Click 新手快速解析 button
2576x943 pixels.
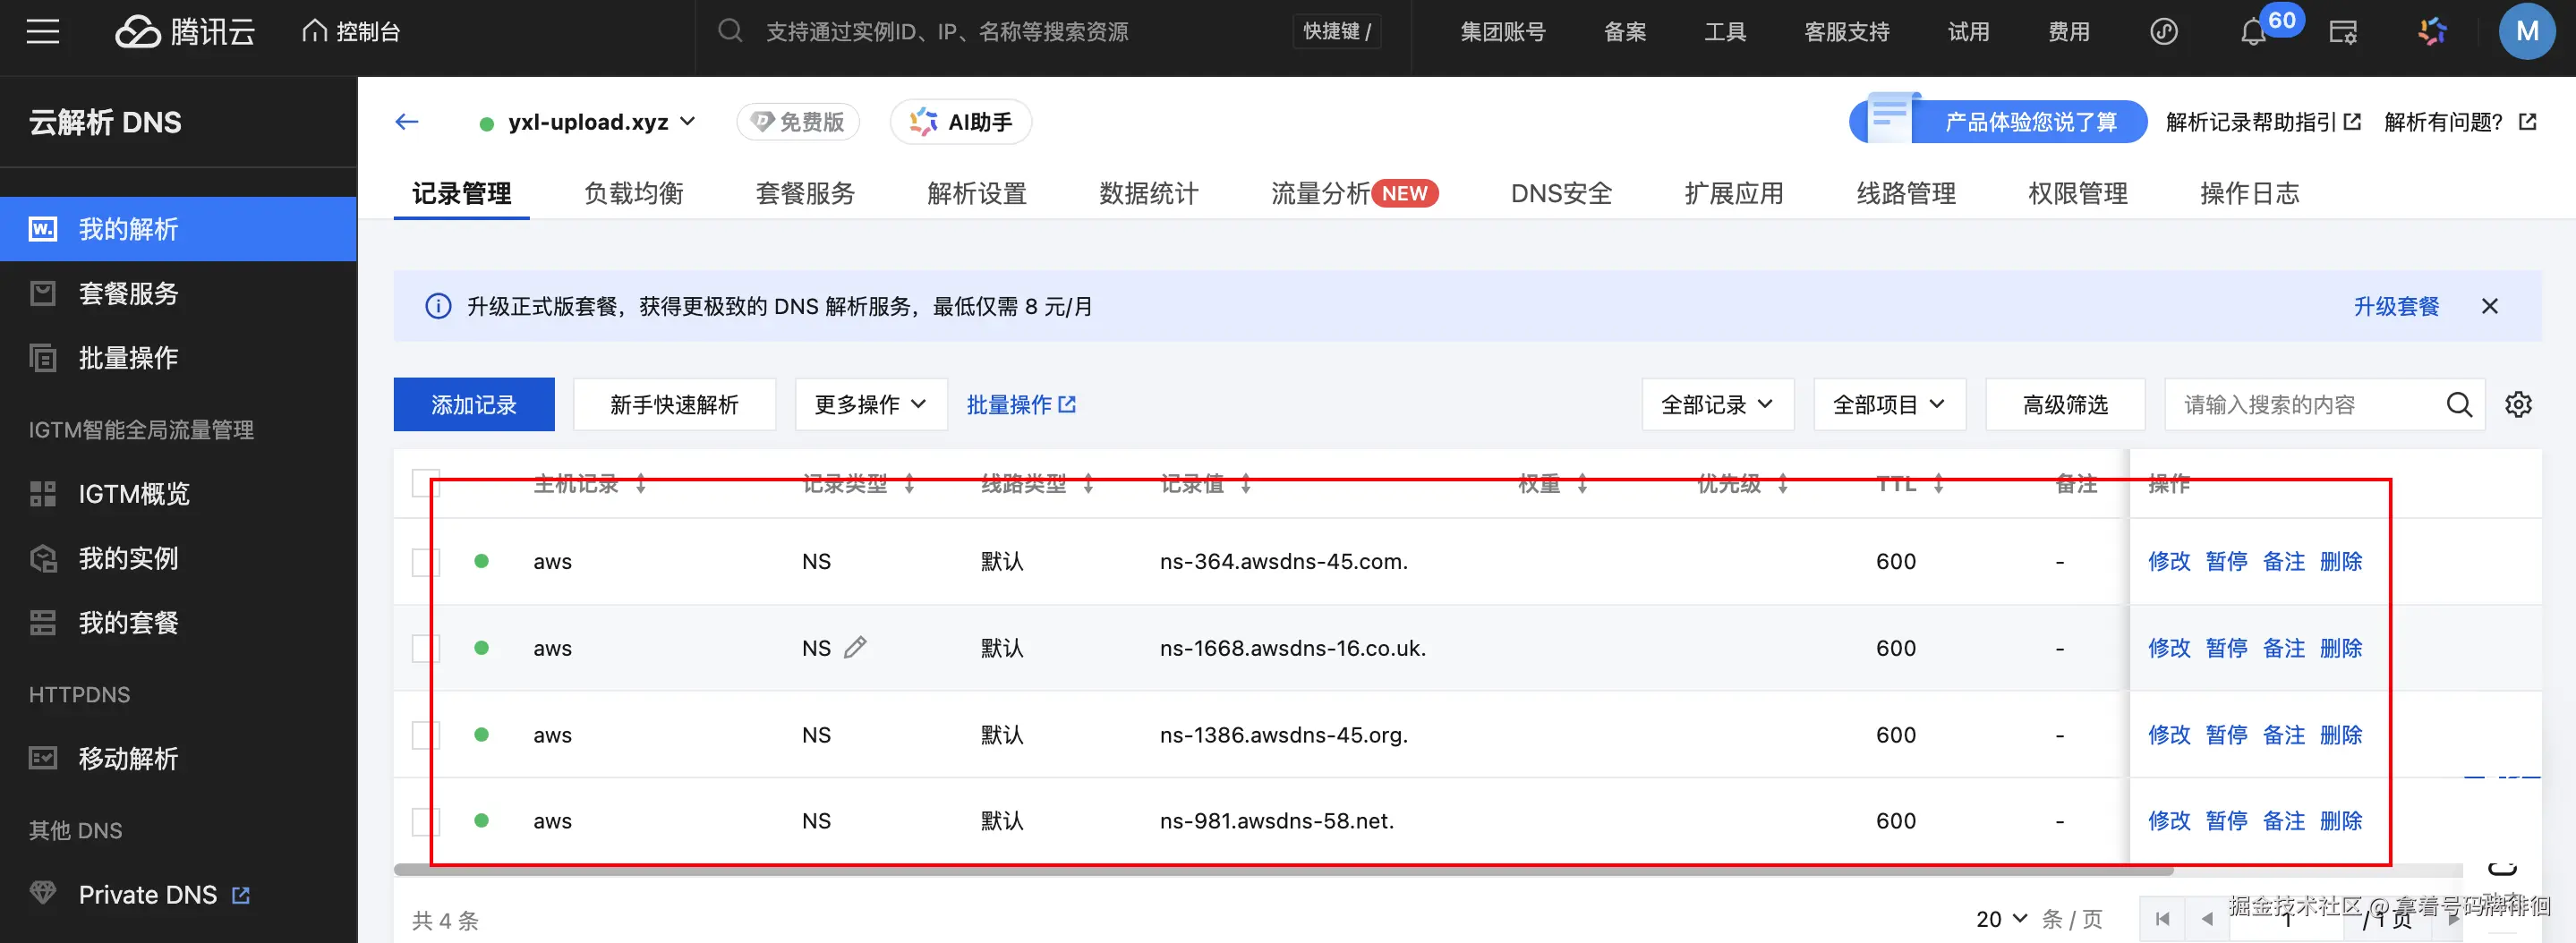(674, 405)
